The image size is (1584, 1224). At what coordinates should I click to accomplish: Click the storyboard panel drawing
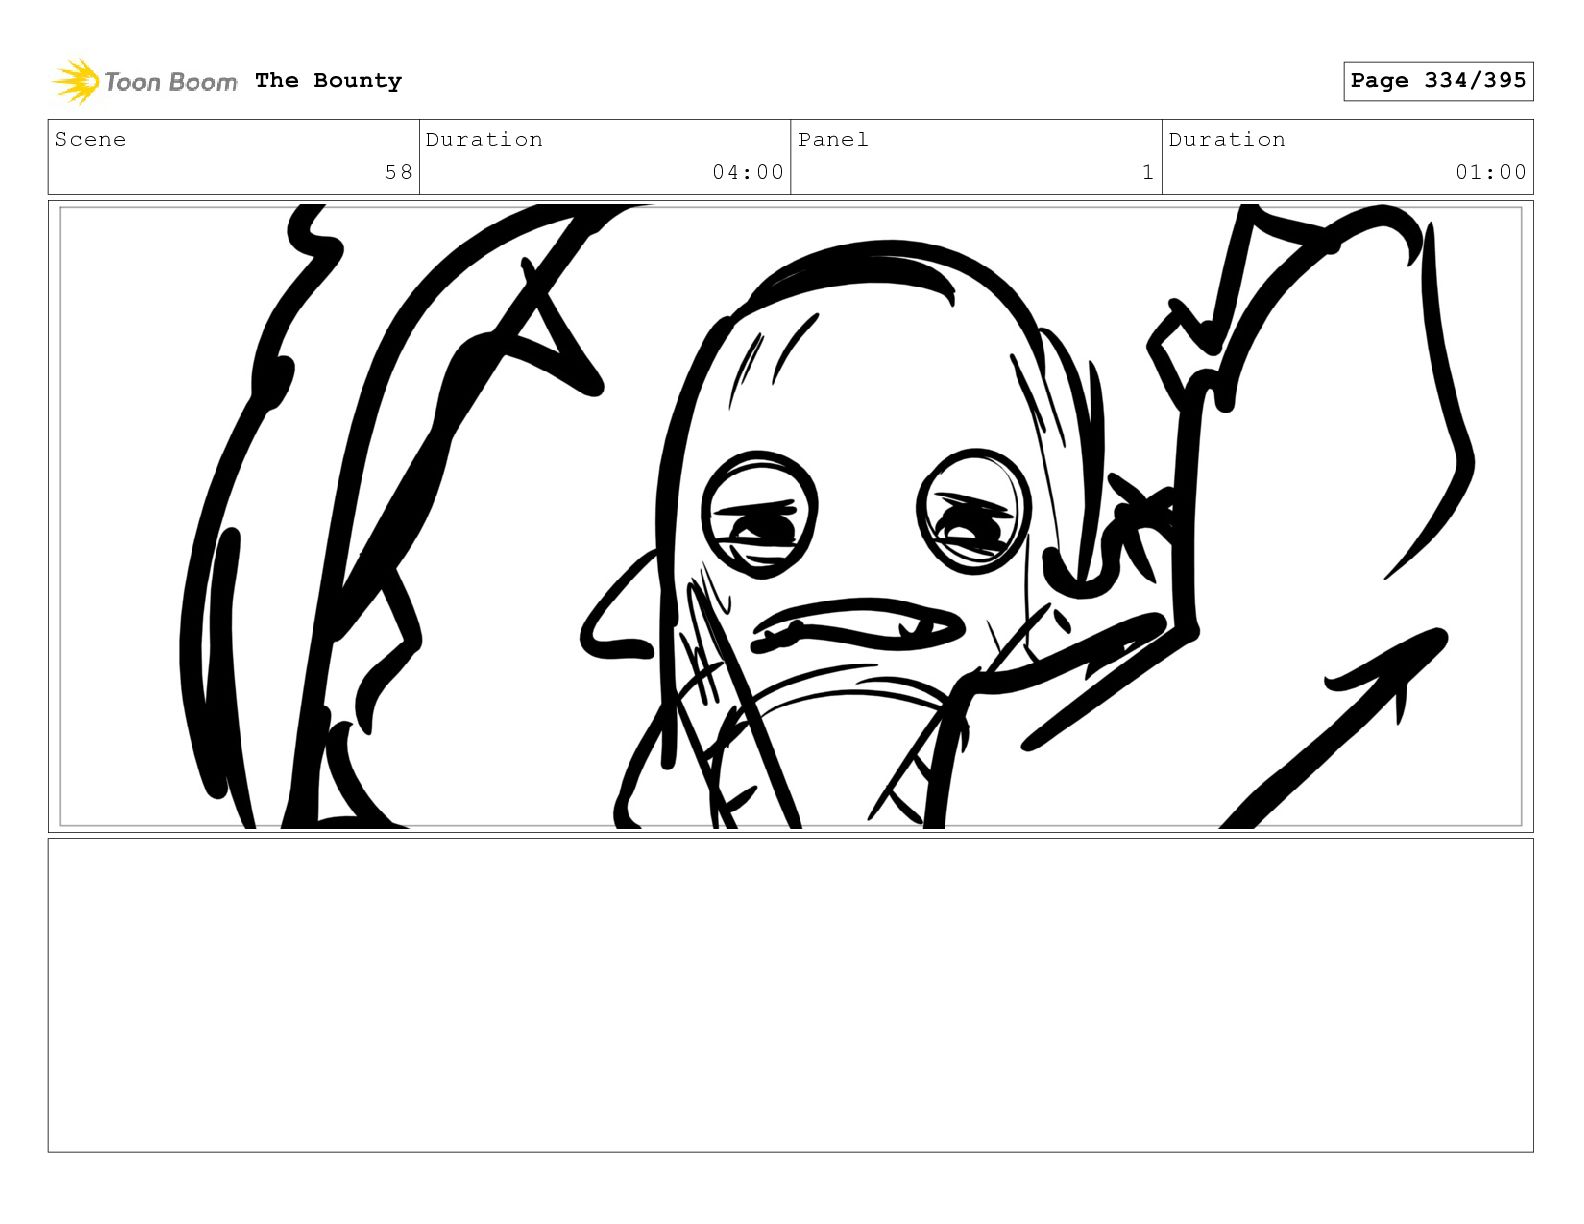tap(791, 516)
